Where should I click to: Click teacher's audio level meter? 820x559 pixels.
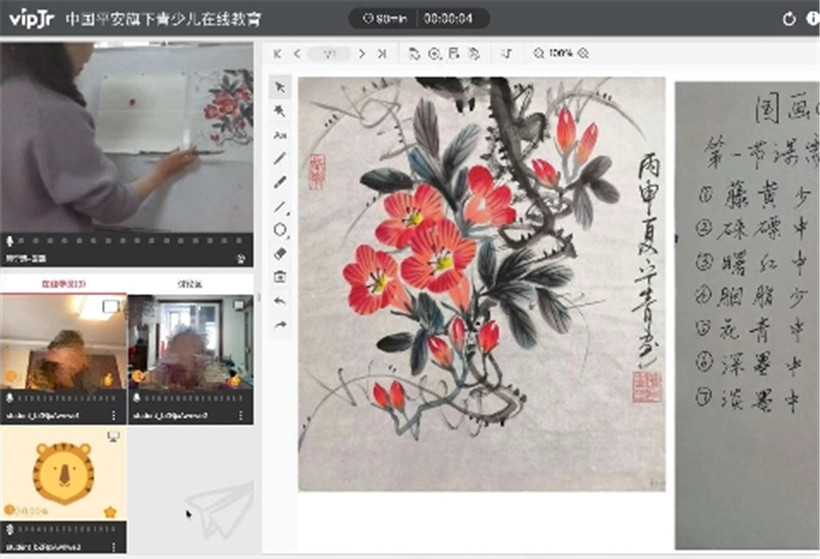tap(130, 241)
